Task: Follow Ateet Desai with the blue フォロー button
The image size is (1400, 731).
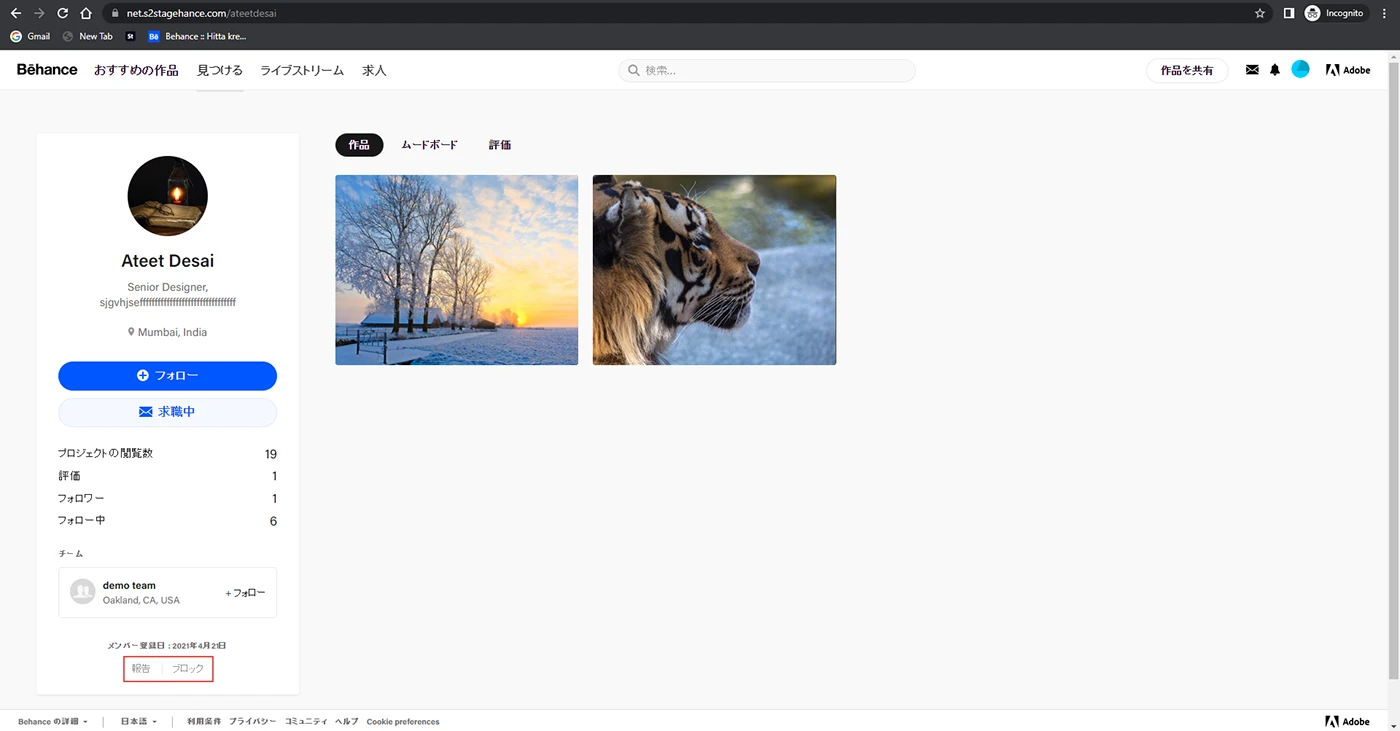Action: [x=167, y=376]
